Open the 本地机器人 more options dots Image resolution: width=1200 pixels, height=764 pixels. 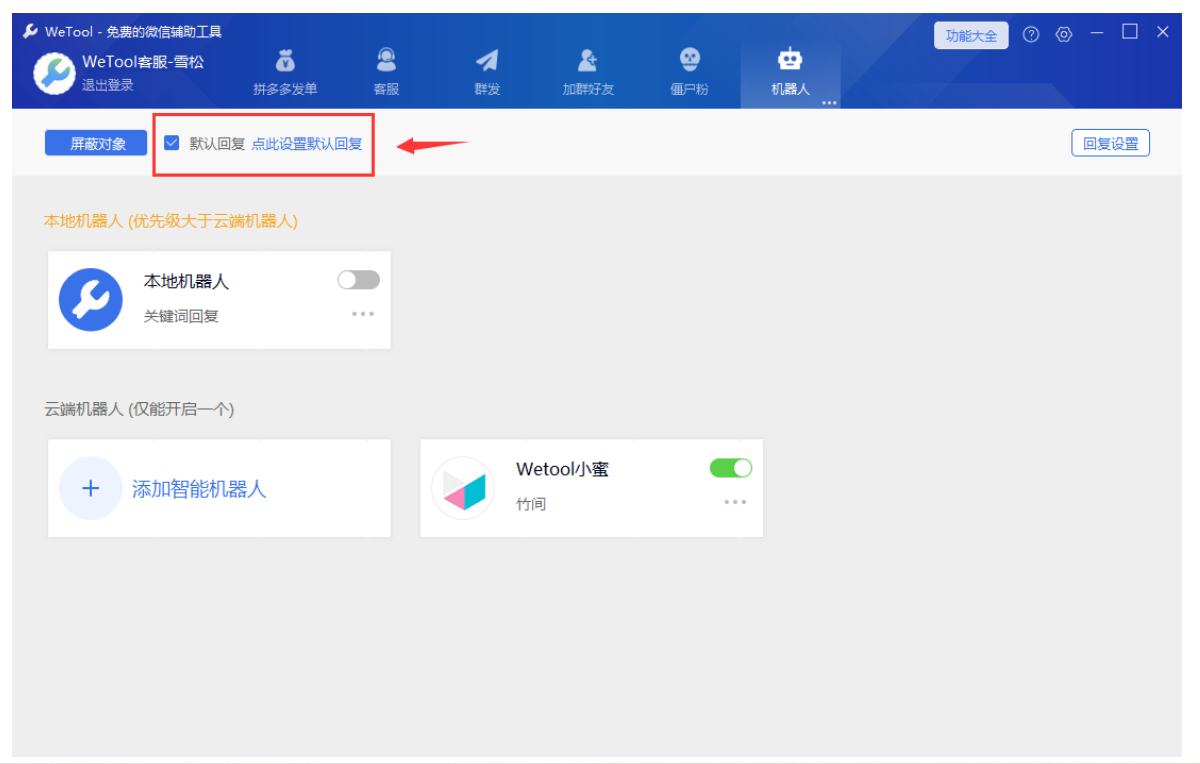[363, 313]
